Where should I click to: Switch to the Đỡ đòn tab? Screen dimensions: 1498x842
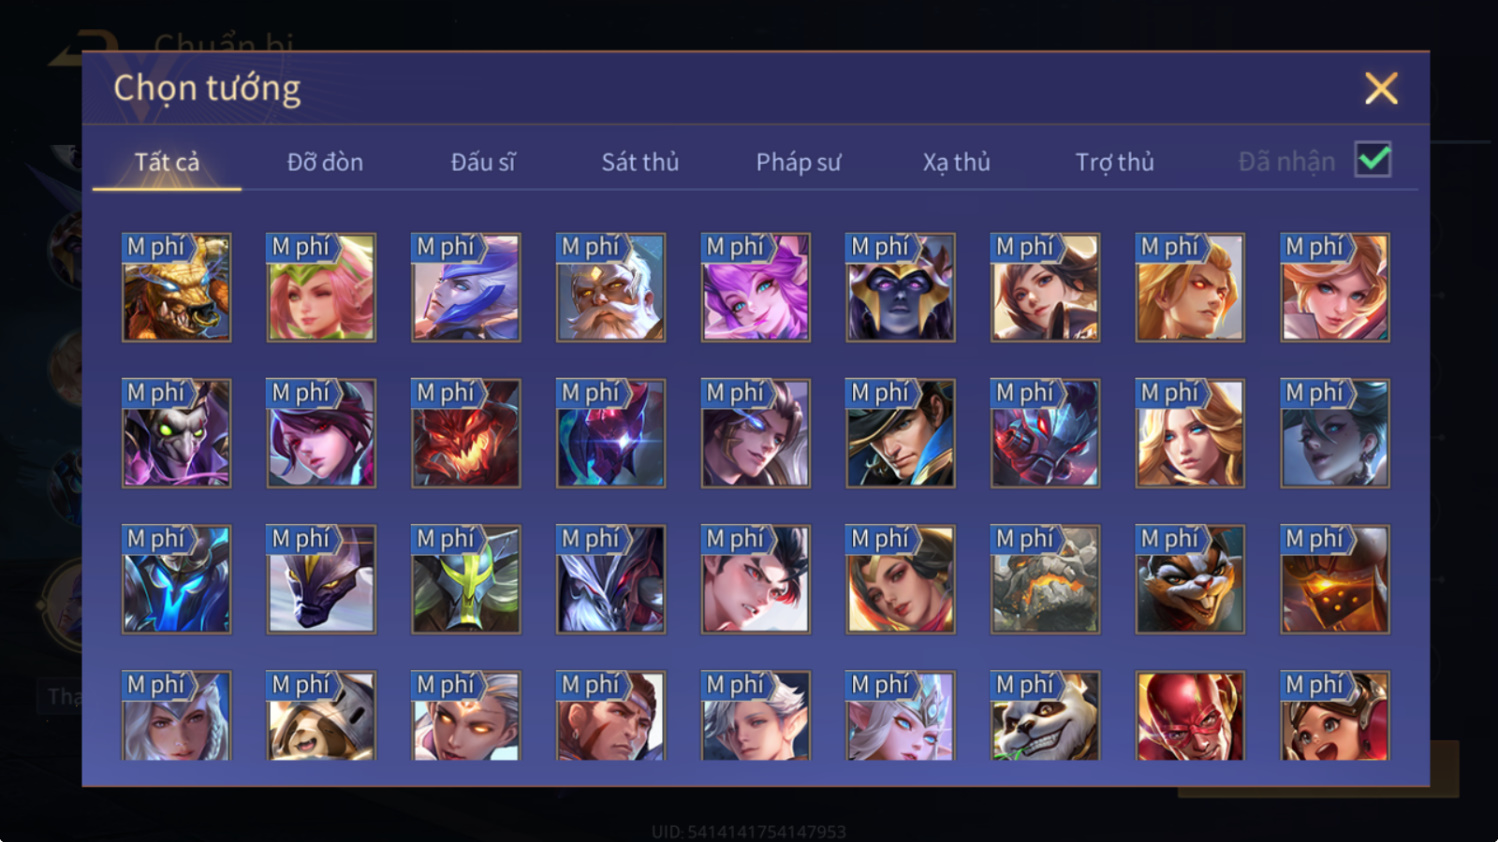(325, 162)
